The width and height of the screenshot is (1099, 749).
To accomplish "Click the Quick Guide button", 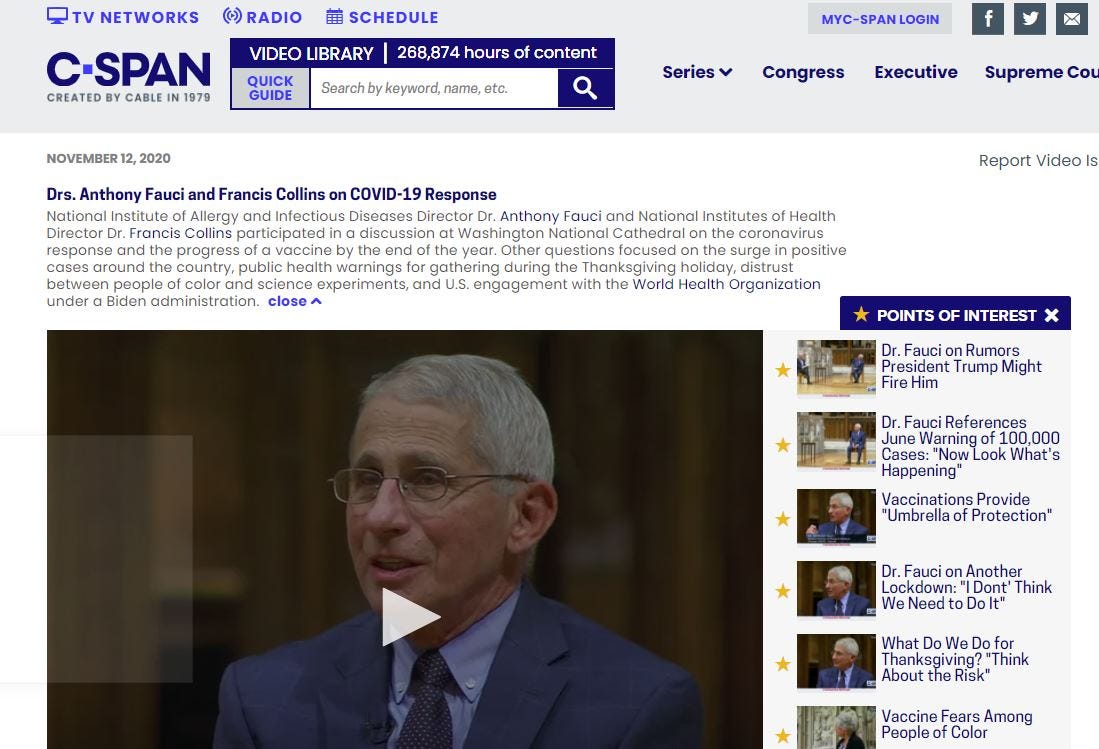I will coord(270,88).
